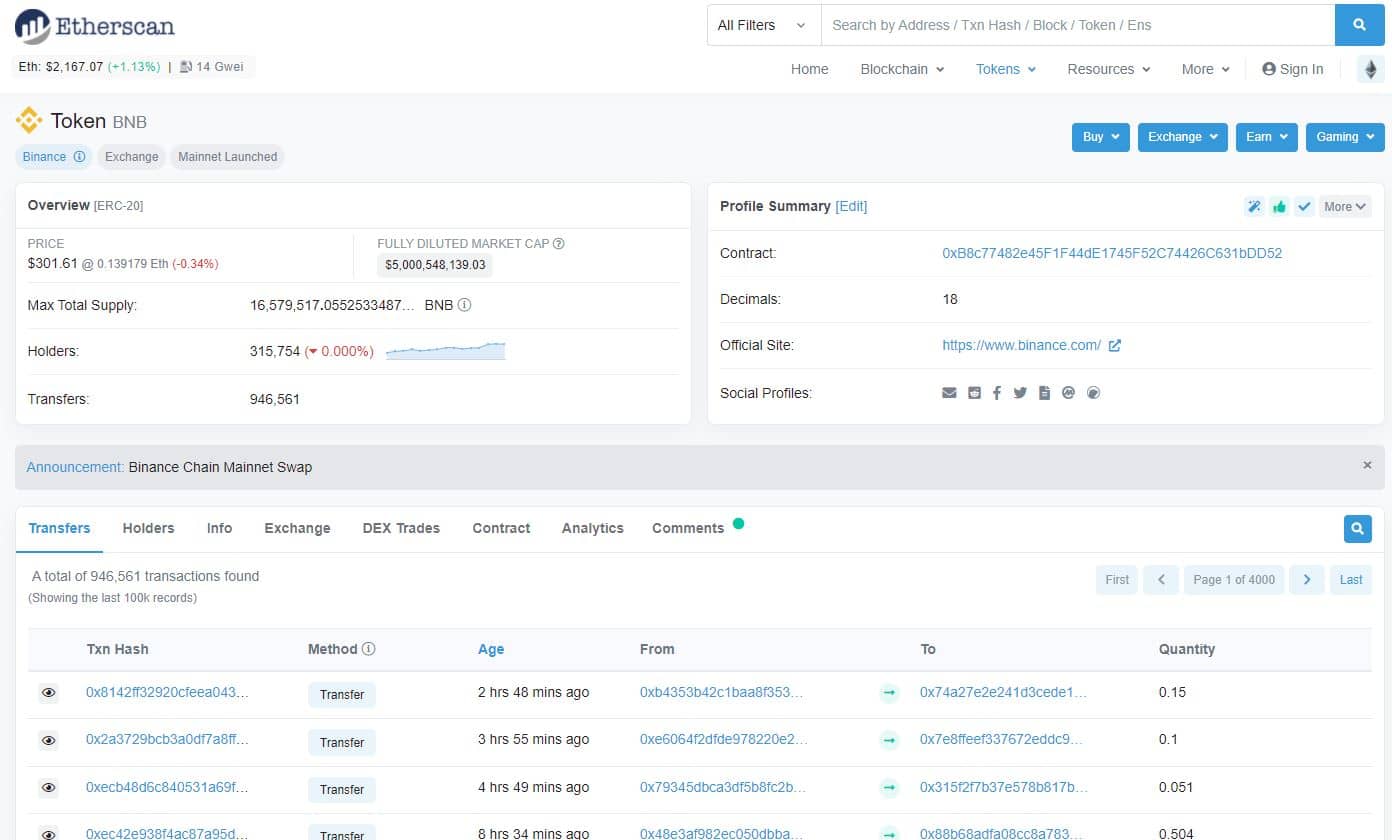Switch to the Comments tab
1392x840 pixels.
pyautogui.click(x=688, y=528)
